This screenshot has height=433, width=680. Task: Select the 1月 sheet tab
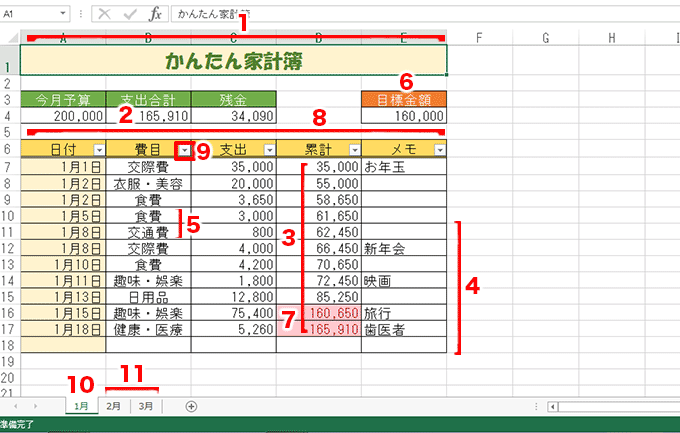point(79,406)
